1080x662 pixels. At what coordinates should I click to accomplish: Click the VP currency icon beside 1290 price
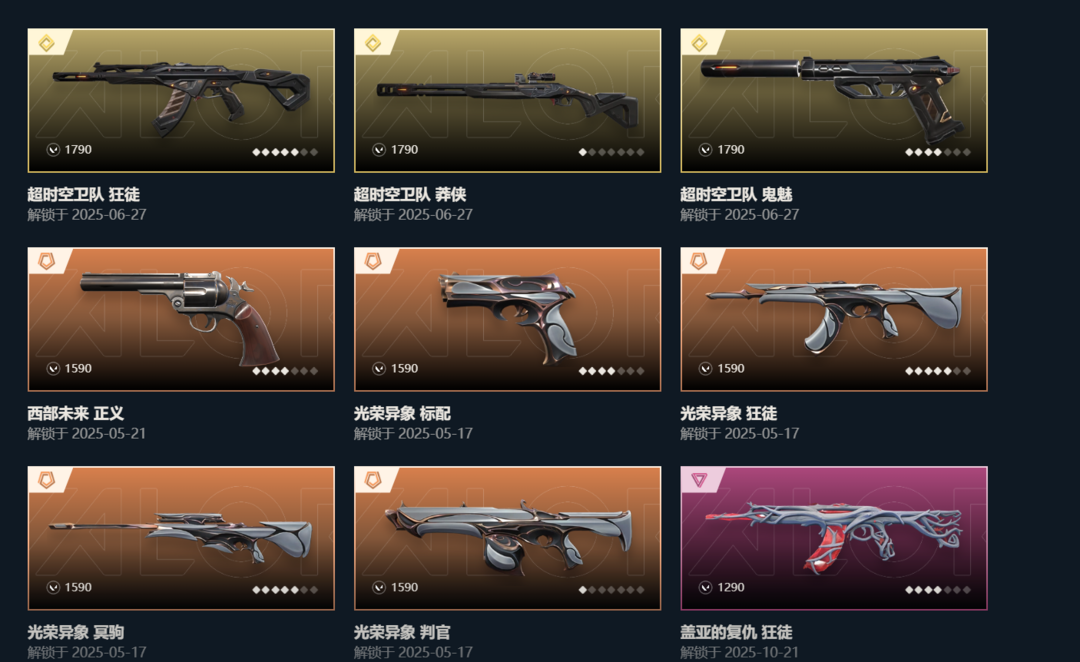[x=705, y=587]
